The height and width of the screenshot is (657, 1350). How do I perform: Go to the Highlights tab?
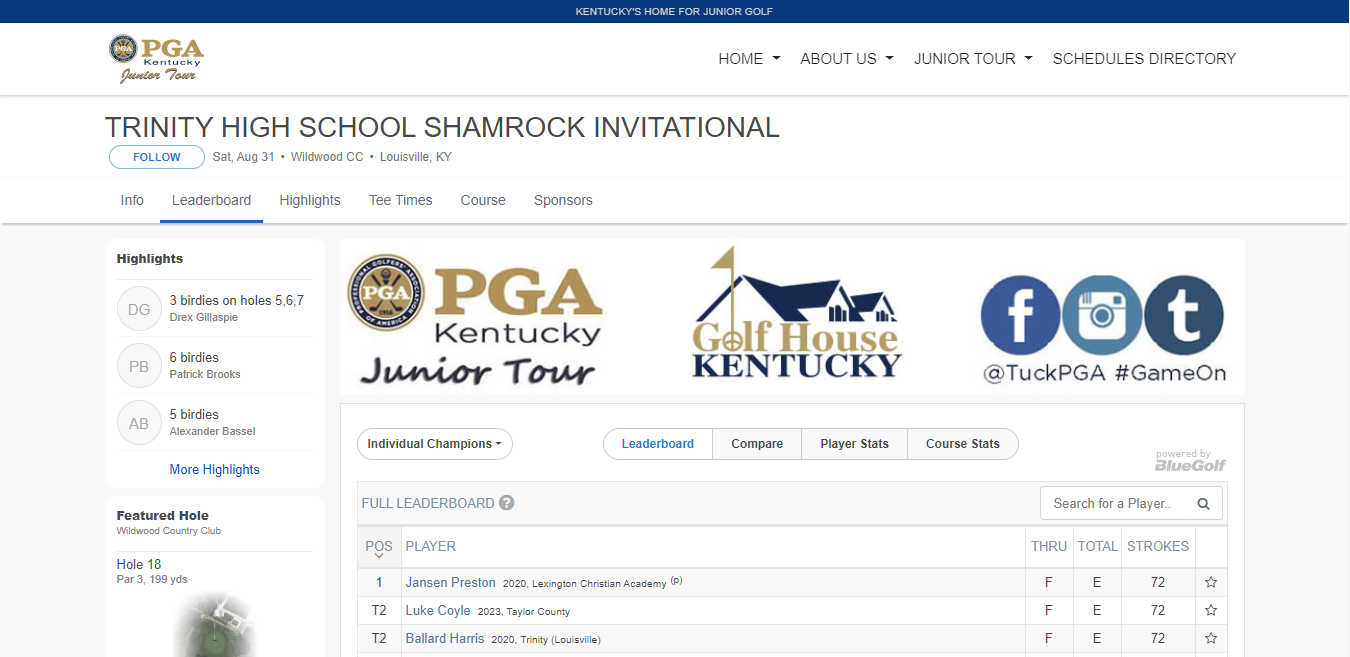tap(310, 200)
